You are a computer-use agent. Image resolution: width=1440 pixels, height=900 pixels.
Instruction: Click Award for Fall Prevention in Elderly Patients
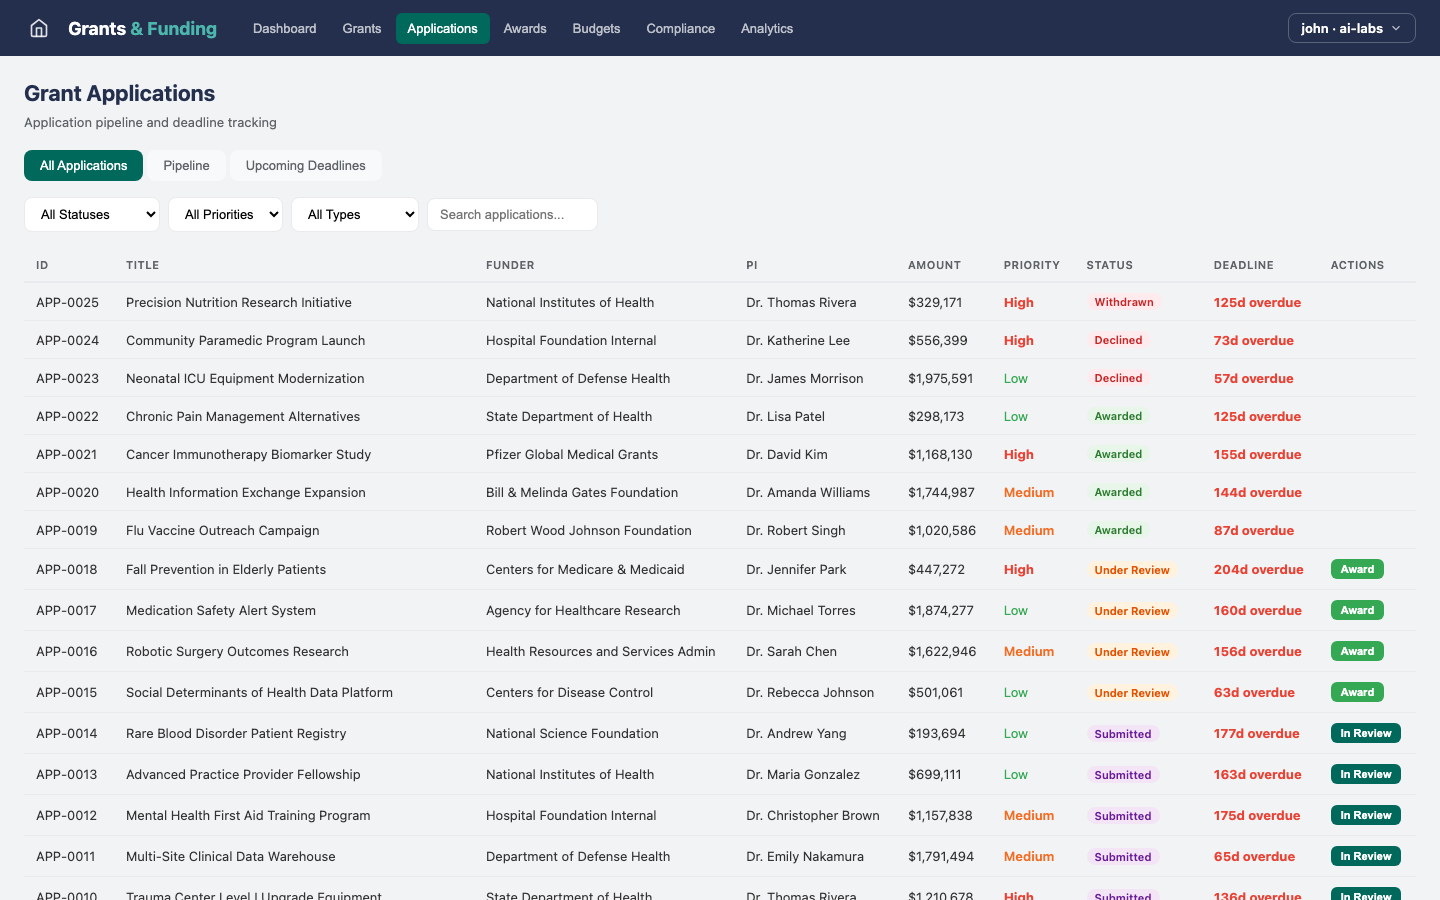click(1357, 569)
